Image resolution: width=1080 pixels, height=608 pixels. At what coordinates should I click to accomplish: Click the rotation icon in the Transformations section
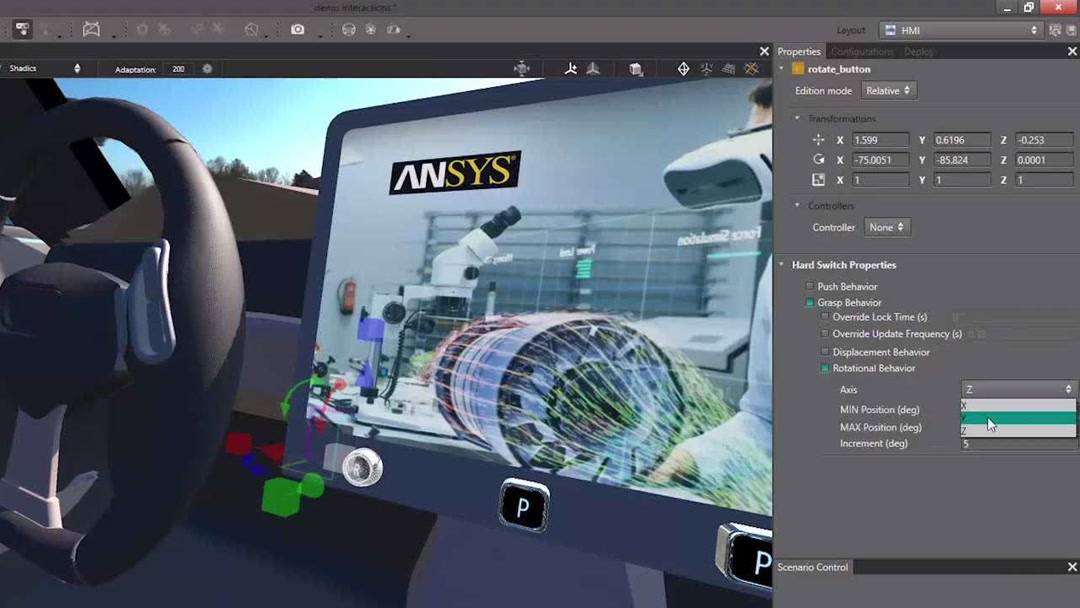pyautogui.click(x=819, y=160)
